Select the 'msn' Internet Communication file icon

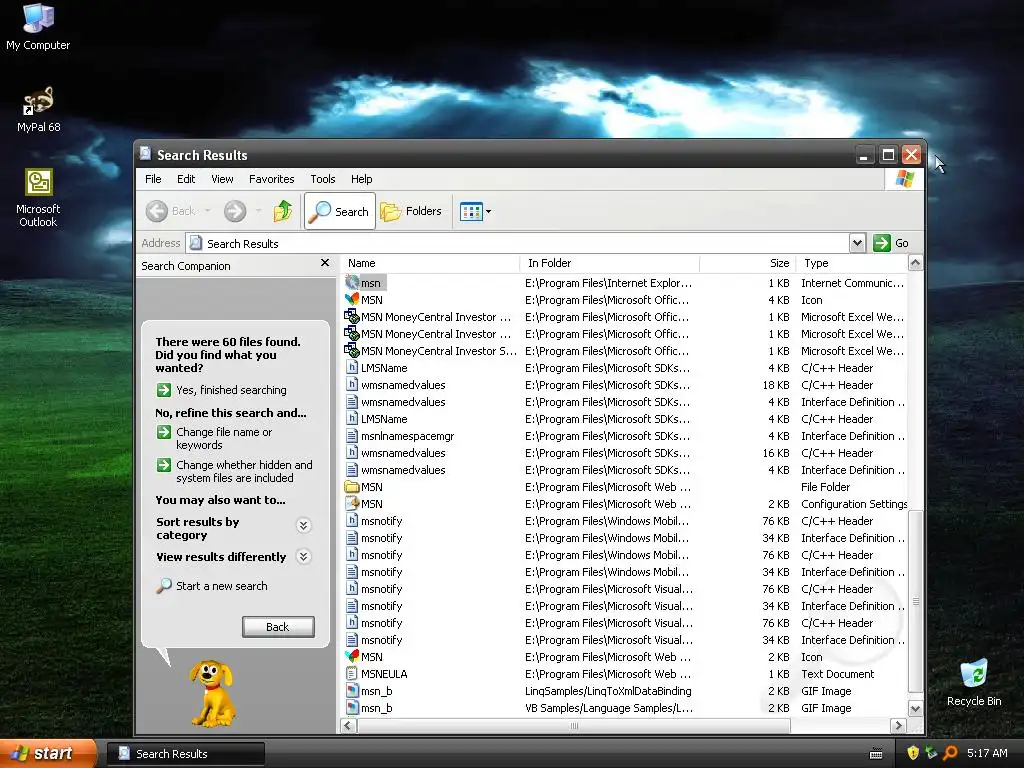pyautogui.click(x=351, y=282)
